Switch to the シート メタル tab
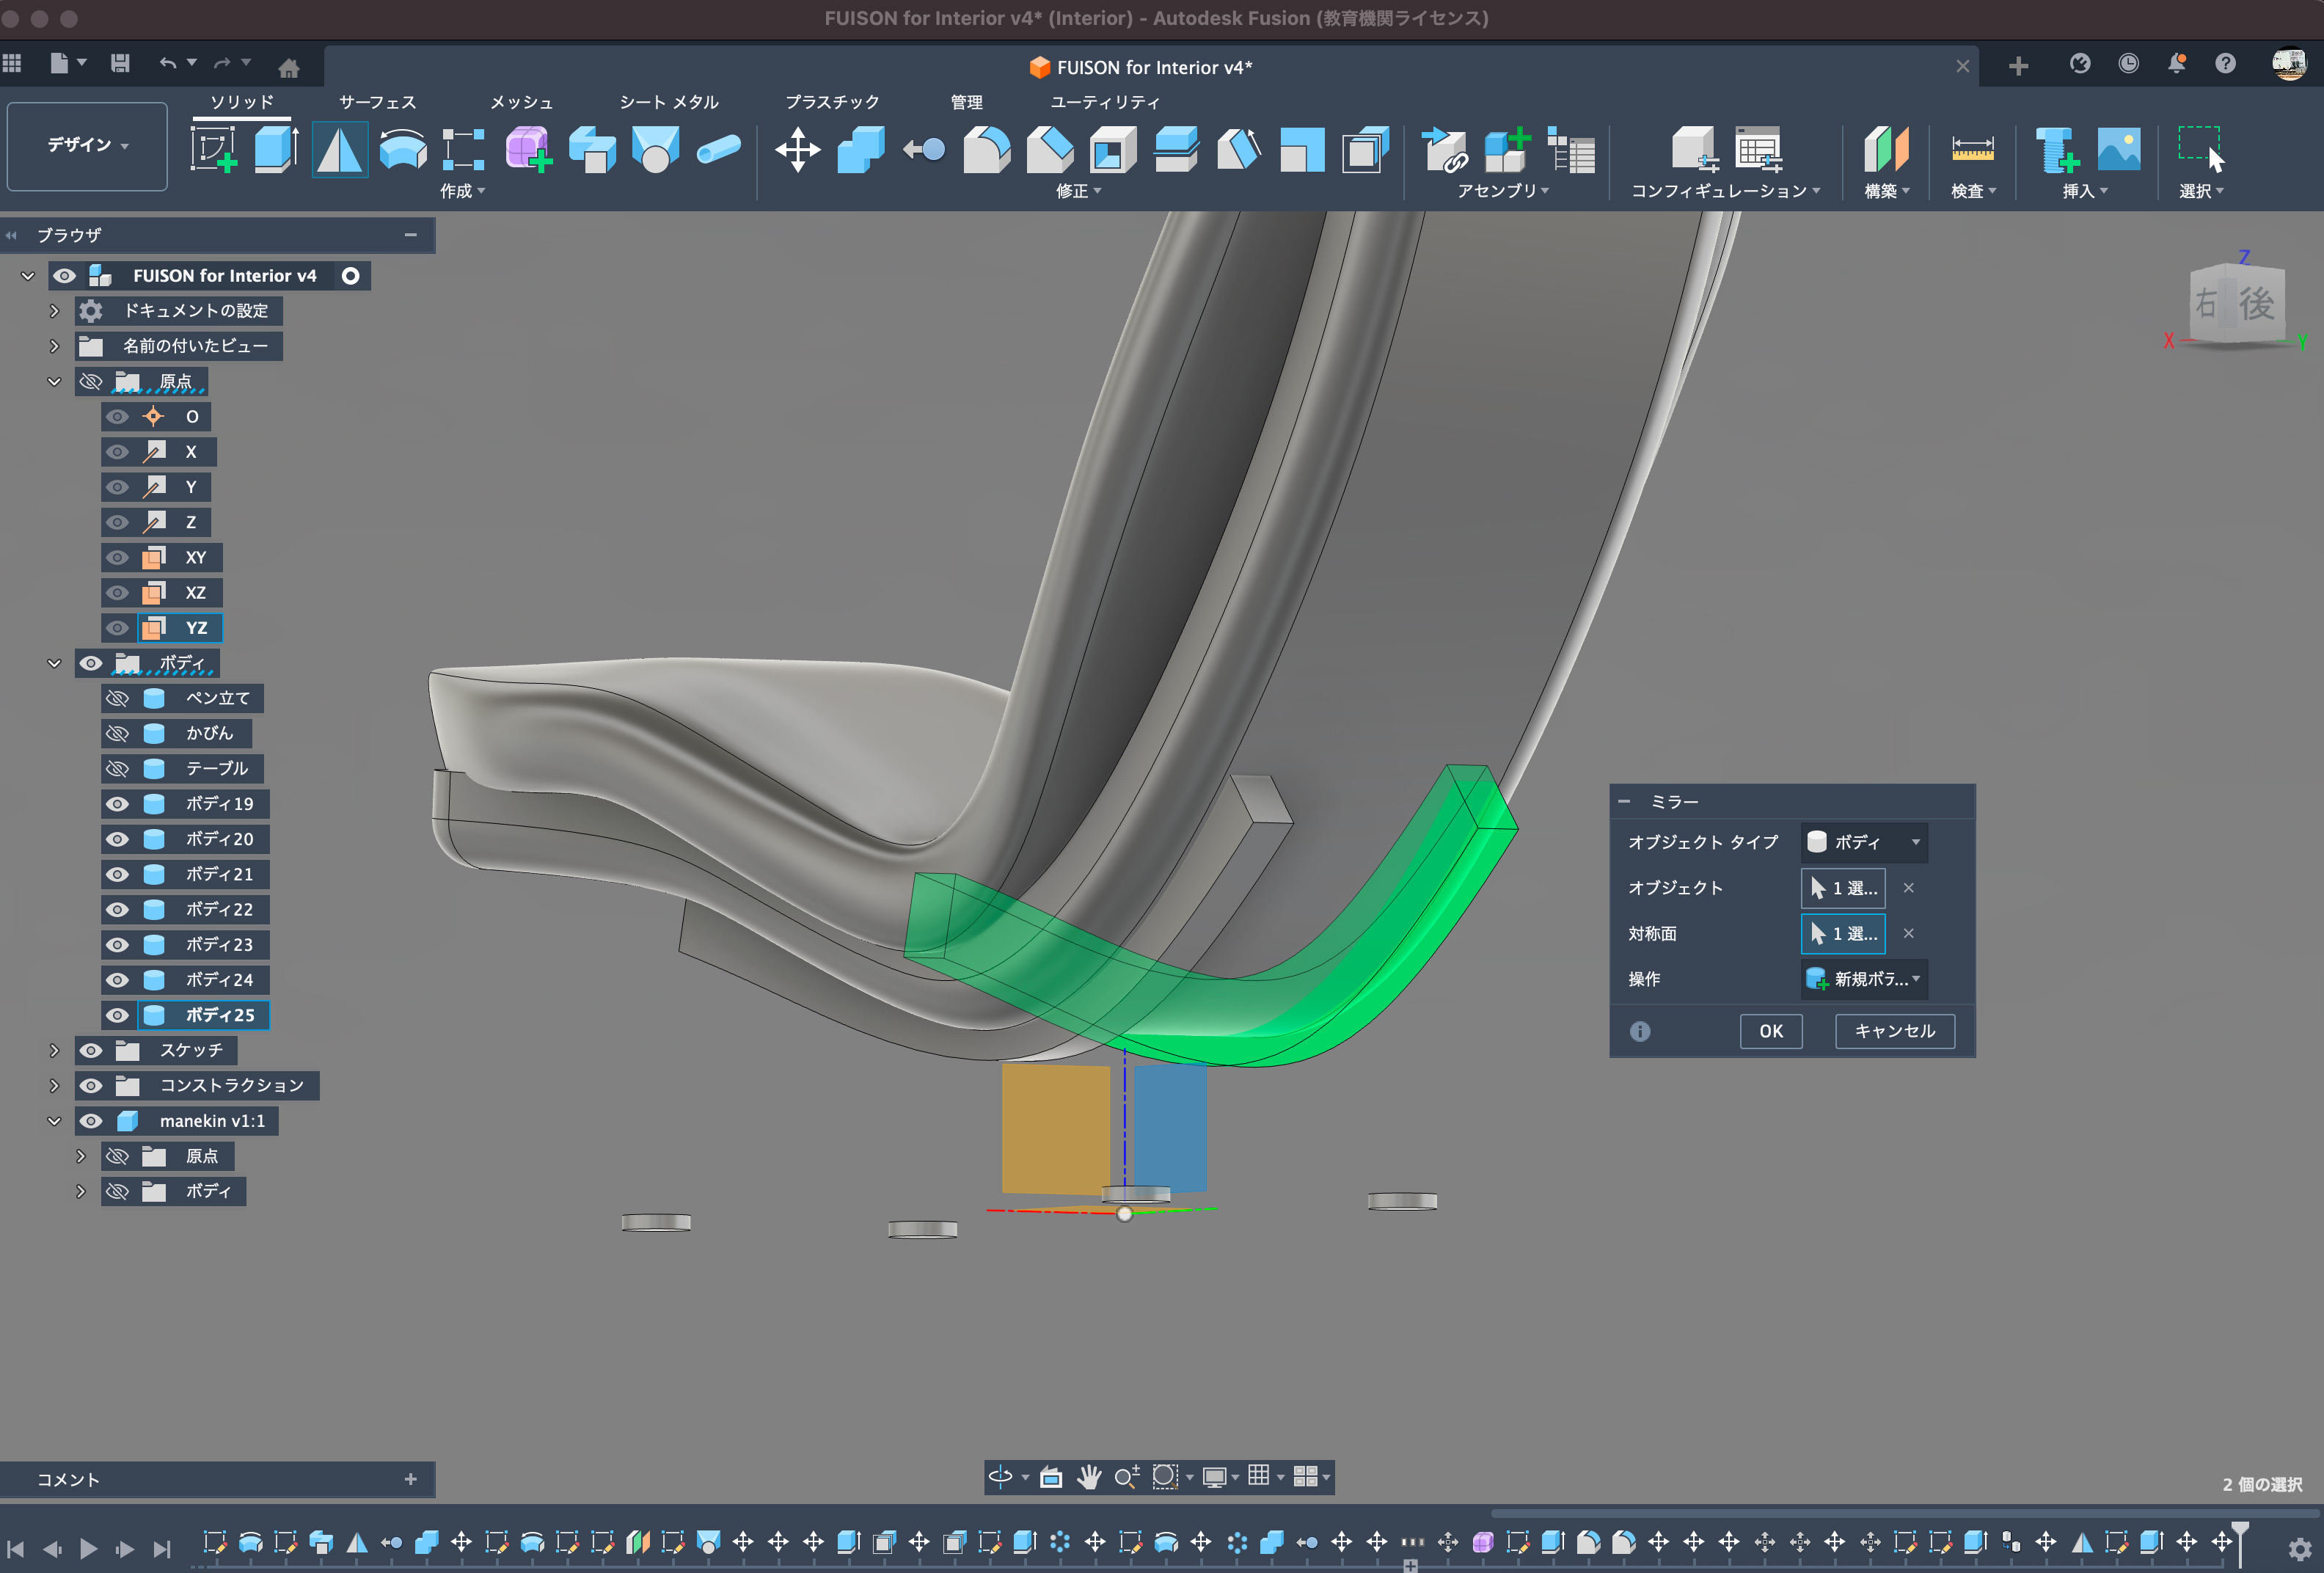 tap(668, 102)
